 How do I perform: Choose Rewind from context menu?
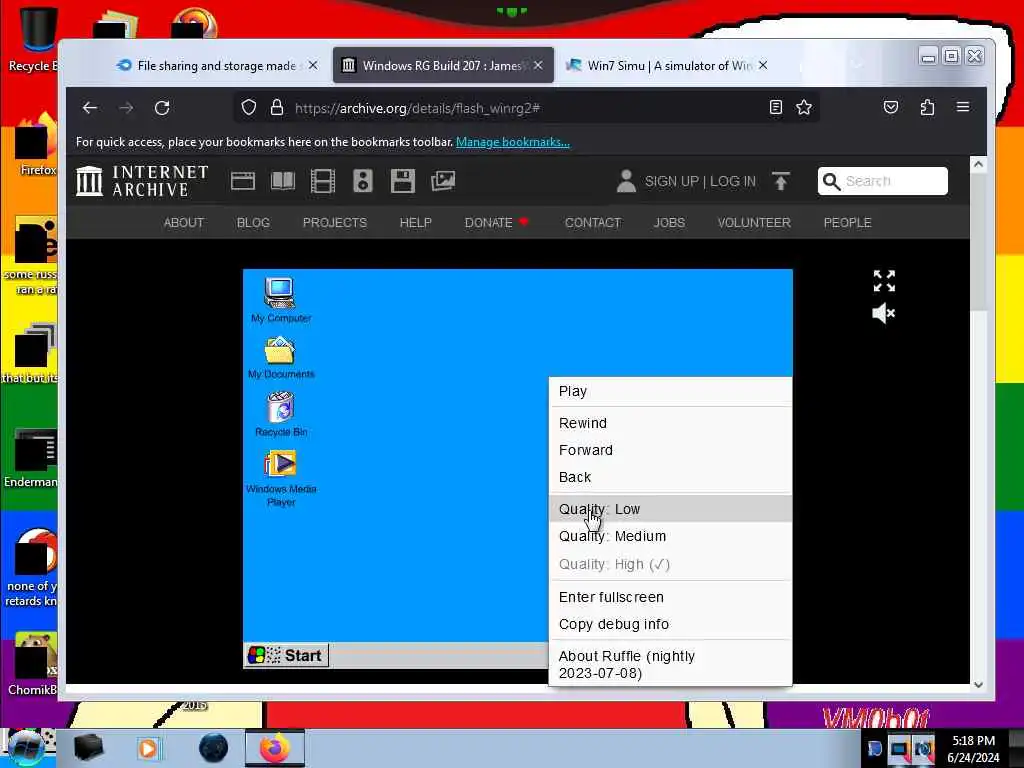[x=670, y=423]
